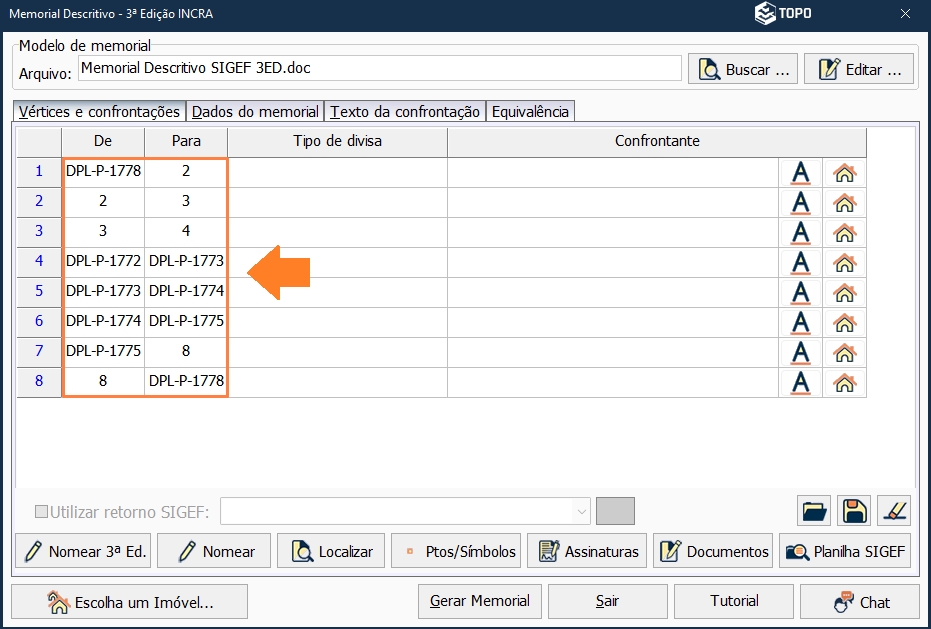
Task: Switch to the Equivalência tab
Action: 530,112
